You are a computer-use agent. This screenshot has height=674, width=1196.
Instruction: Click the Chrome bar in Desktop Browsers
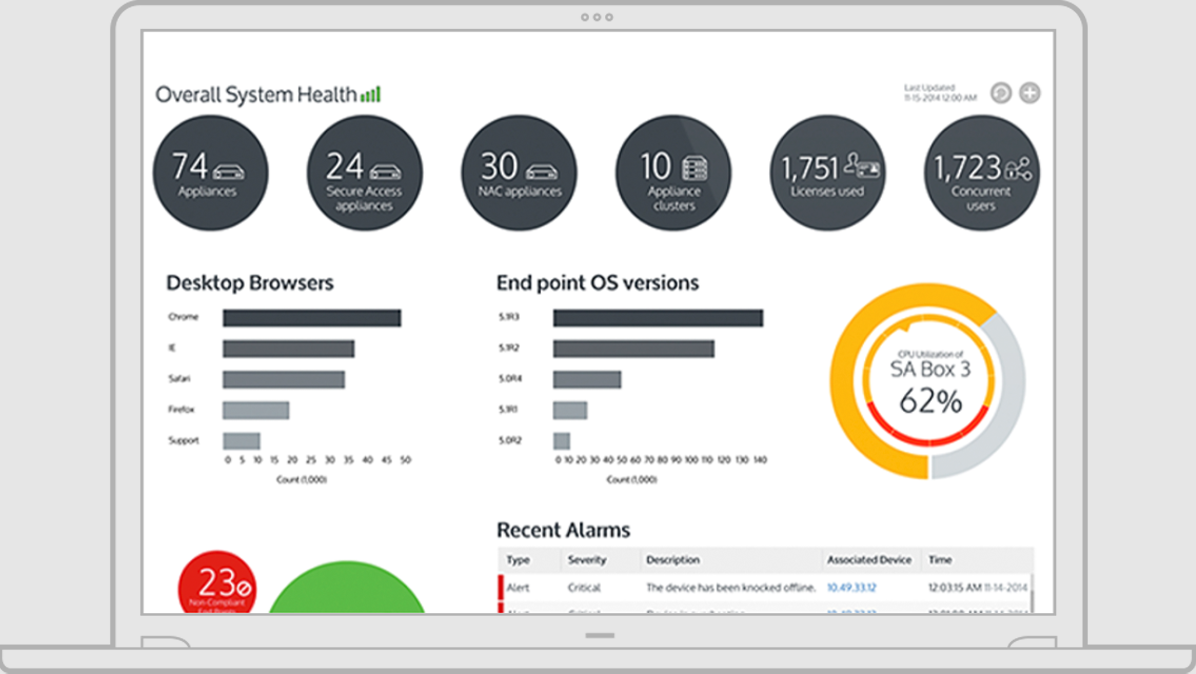[x=312, y=318]
